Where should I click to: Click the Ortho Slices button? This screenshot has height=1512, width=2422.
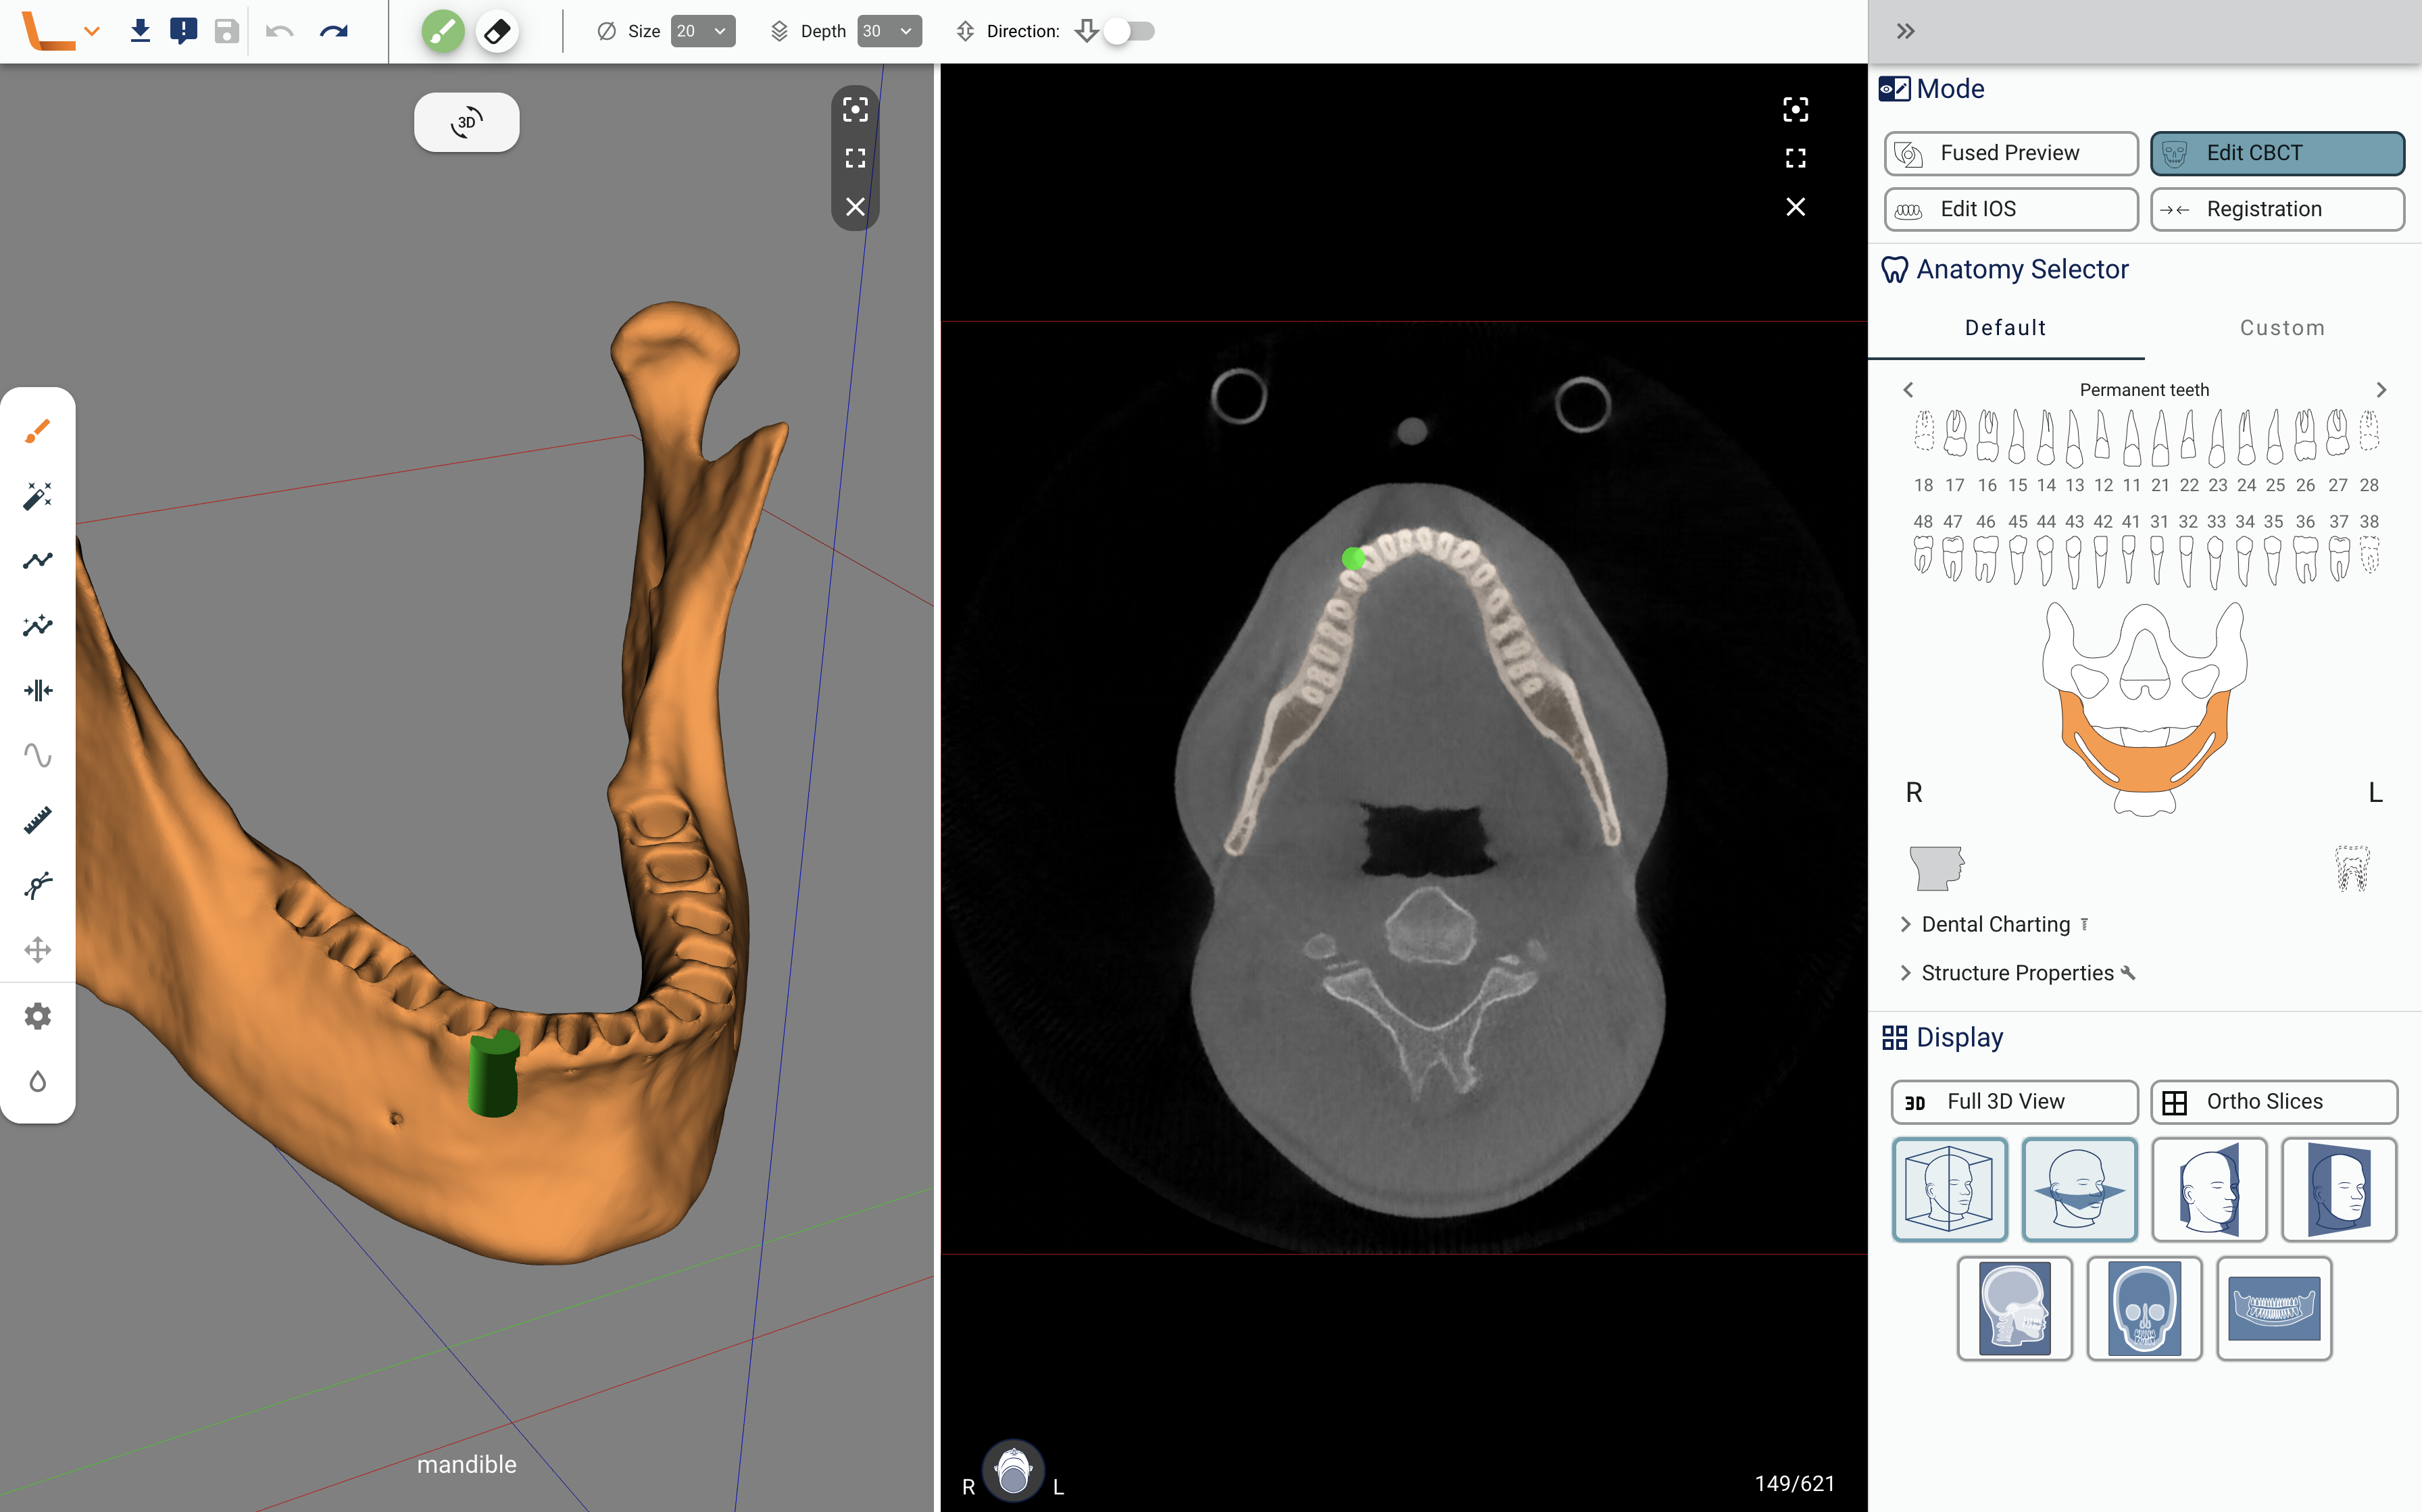tap(2274, 1101)
